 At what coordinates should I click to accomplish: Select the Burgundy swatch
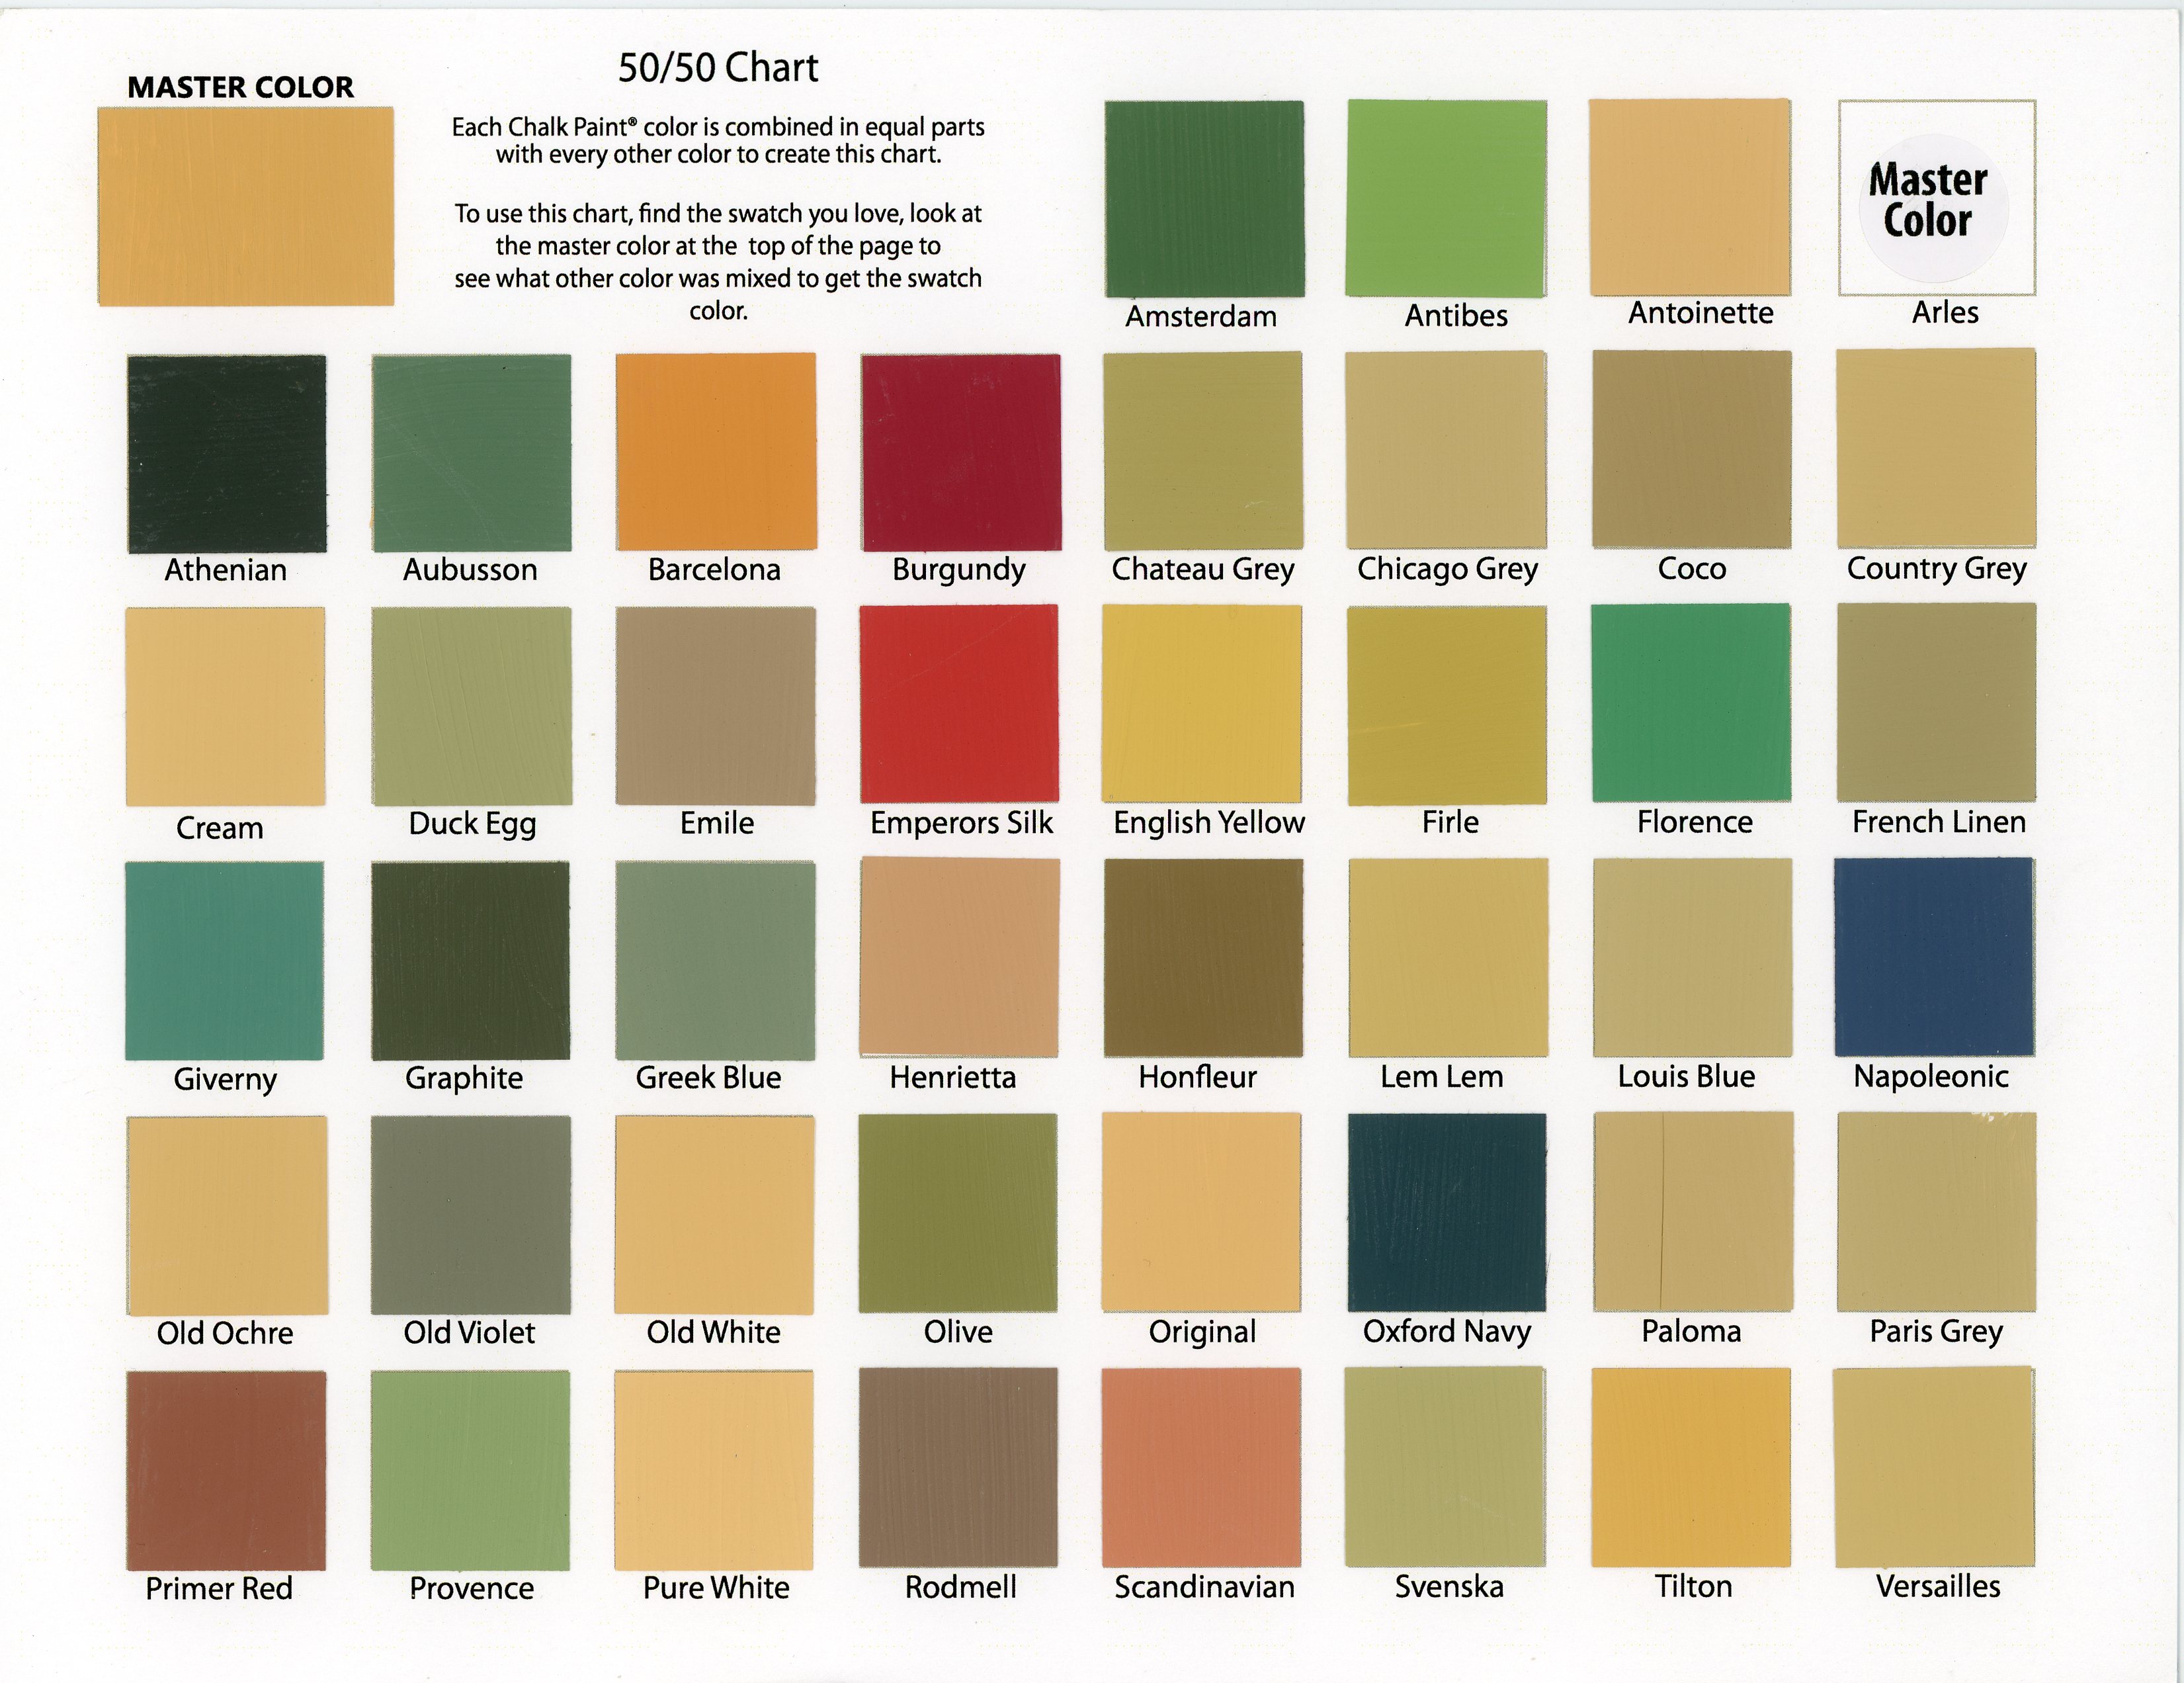click(961, 452)
